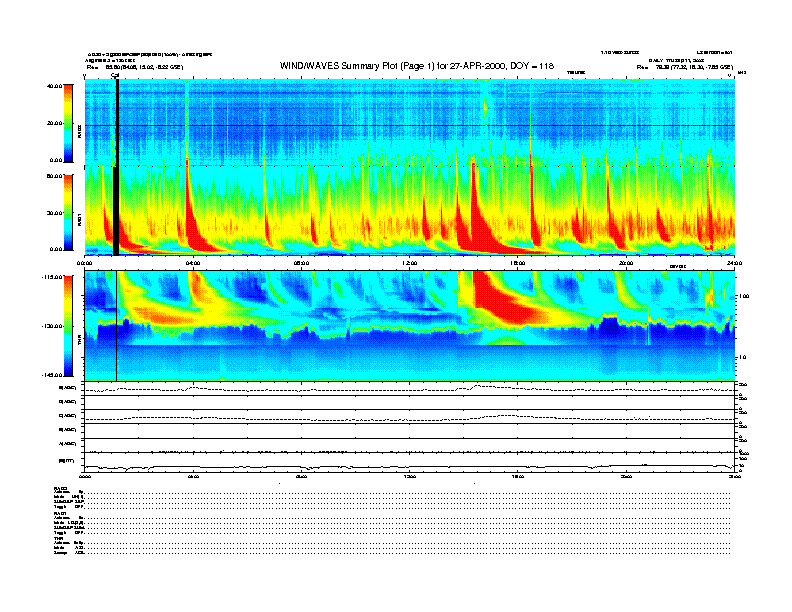The image size is (792, 612).
Task: Click the RAD1 color scale bar
Action: 68,212
